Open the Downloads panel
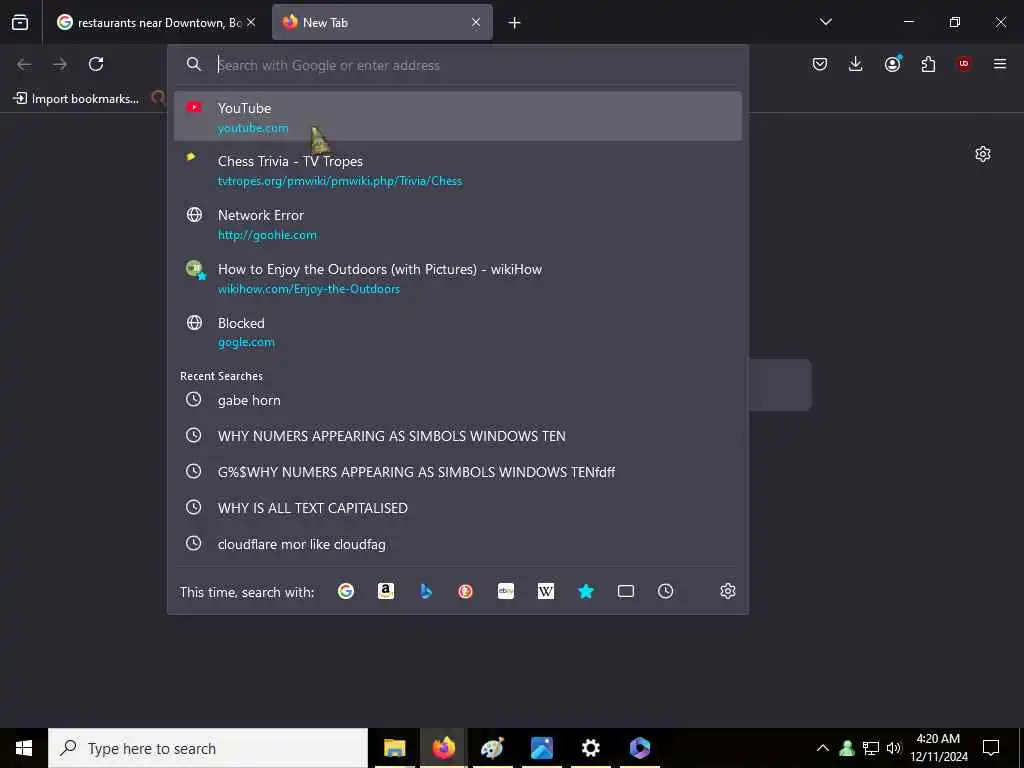 (856, 64)
